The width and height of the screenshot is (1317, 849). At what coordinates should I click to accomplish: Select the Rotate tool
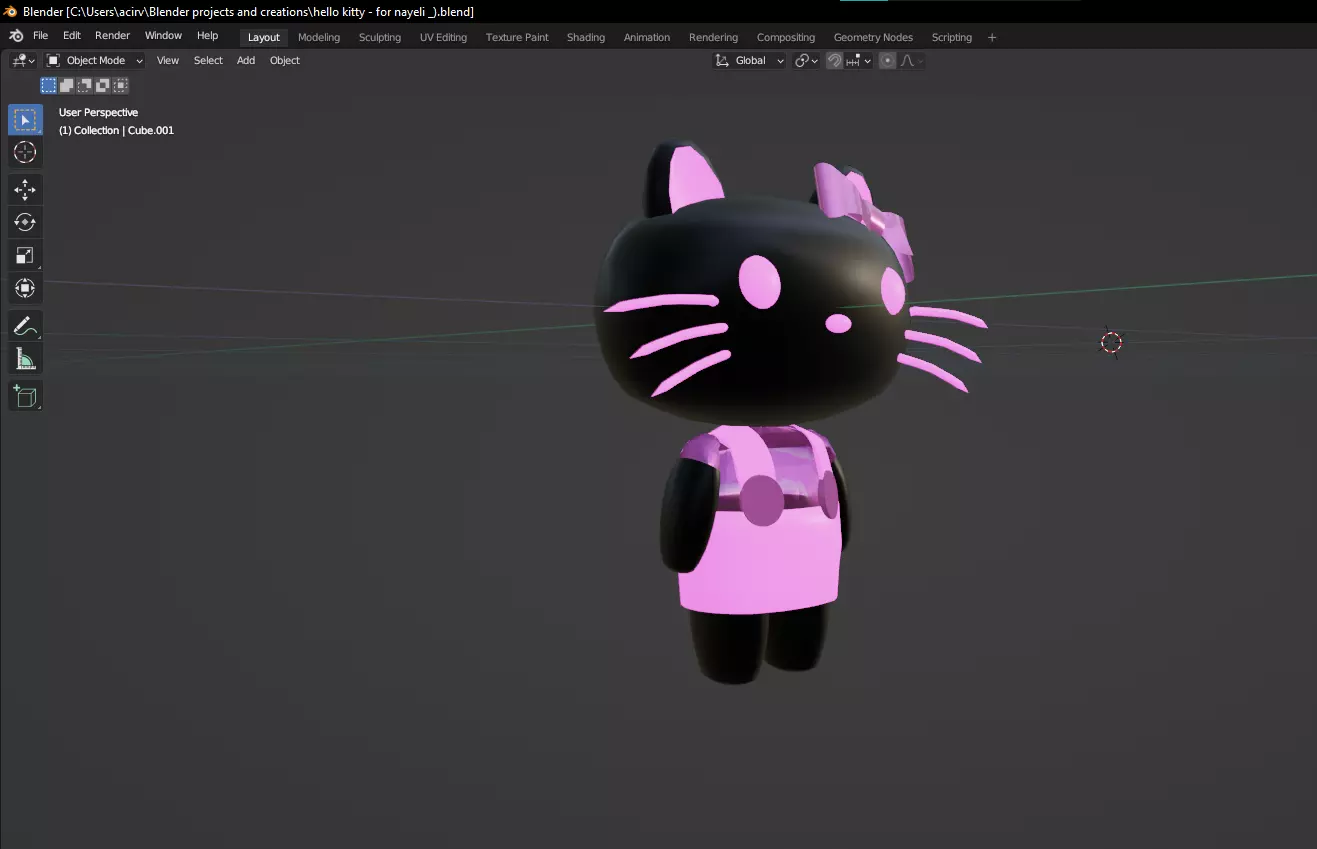tap(25, 222)
